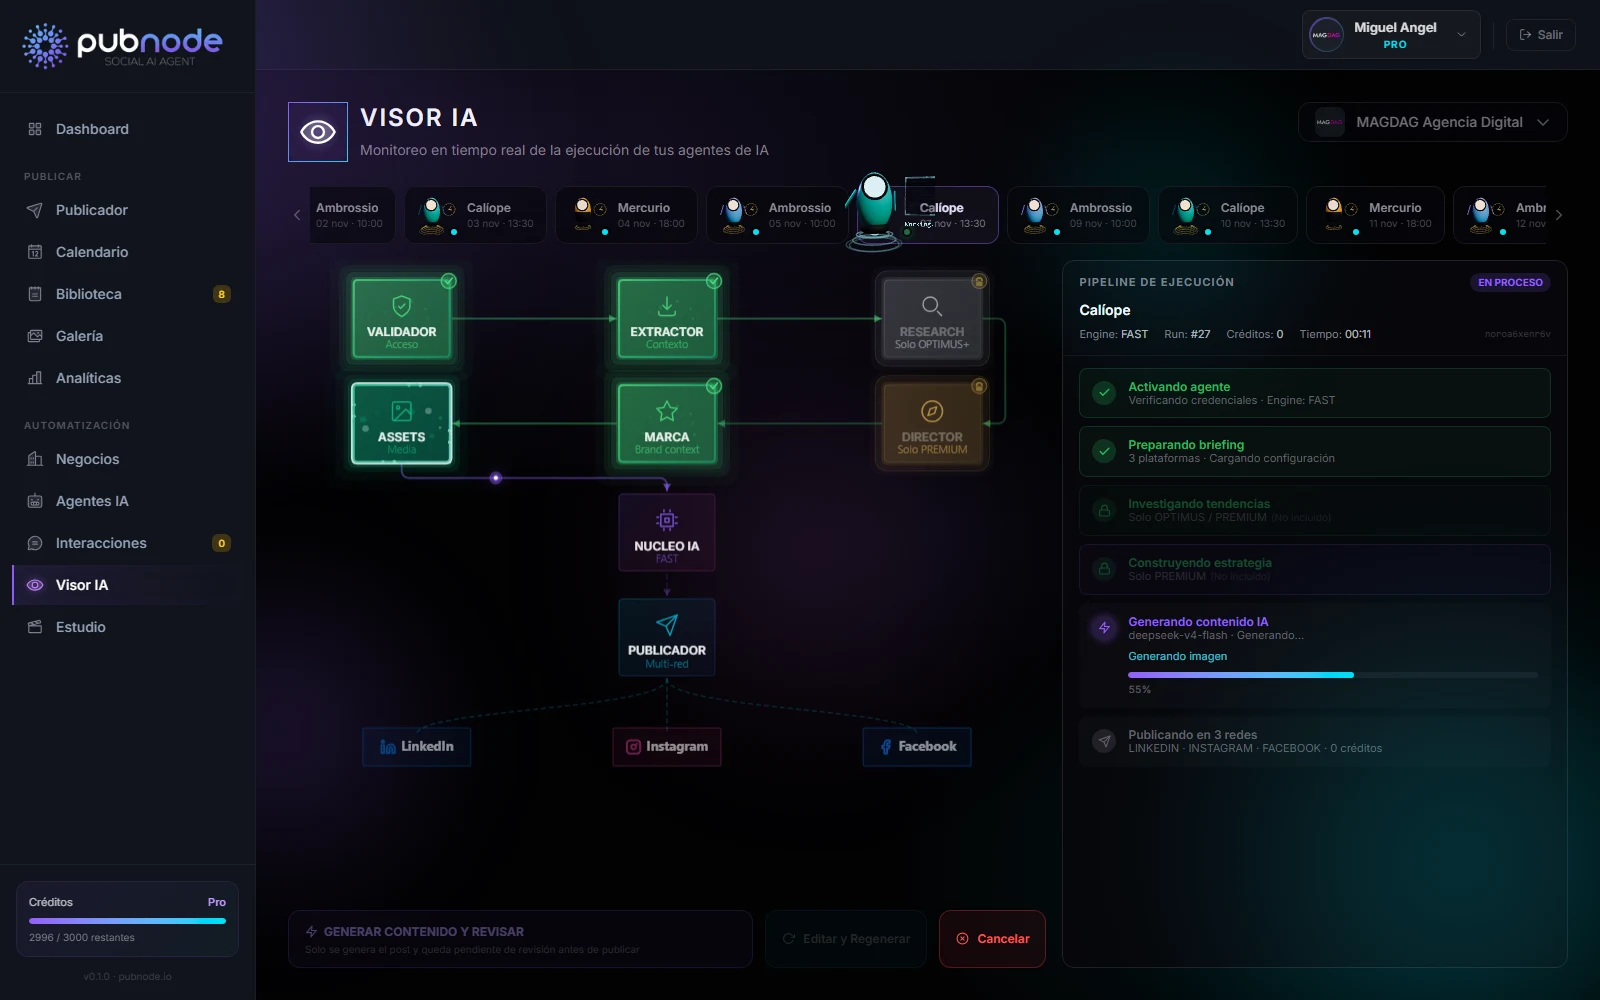Select the VALIDADOR Acceso node

pyautogui.click(x=401, y=319)
